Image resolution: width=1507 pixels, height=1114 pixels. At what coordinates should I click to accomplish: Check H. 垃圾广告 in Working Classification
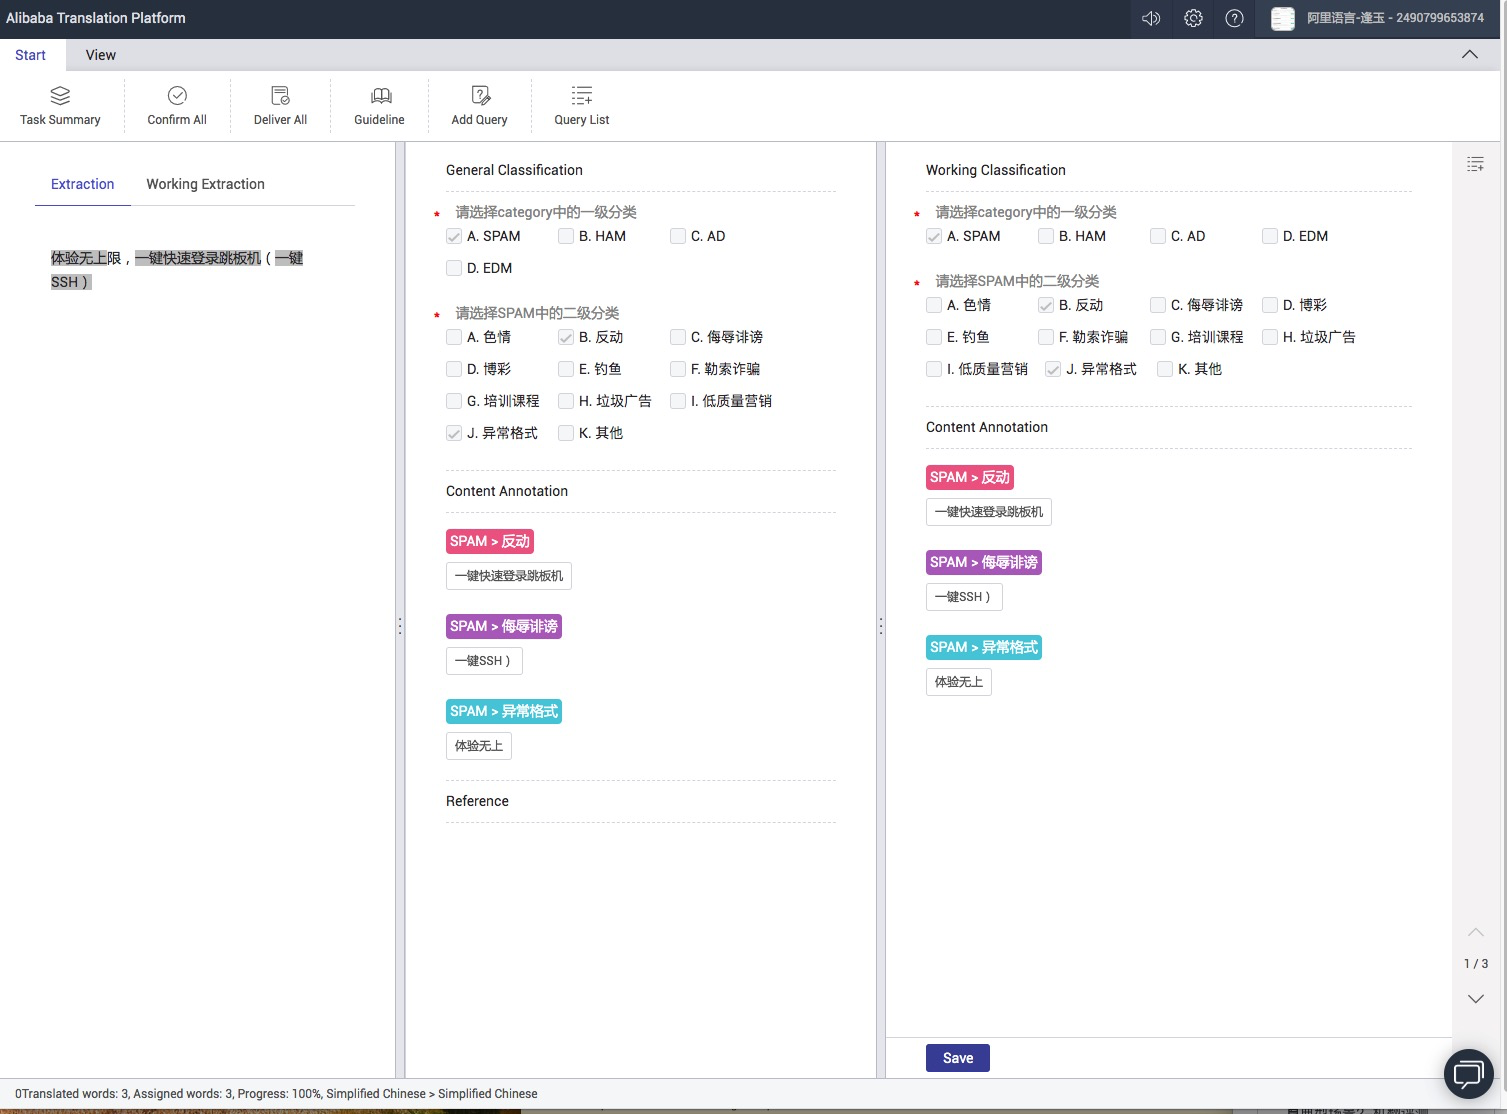click(x=1270, y=337)
